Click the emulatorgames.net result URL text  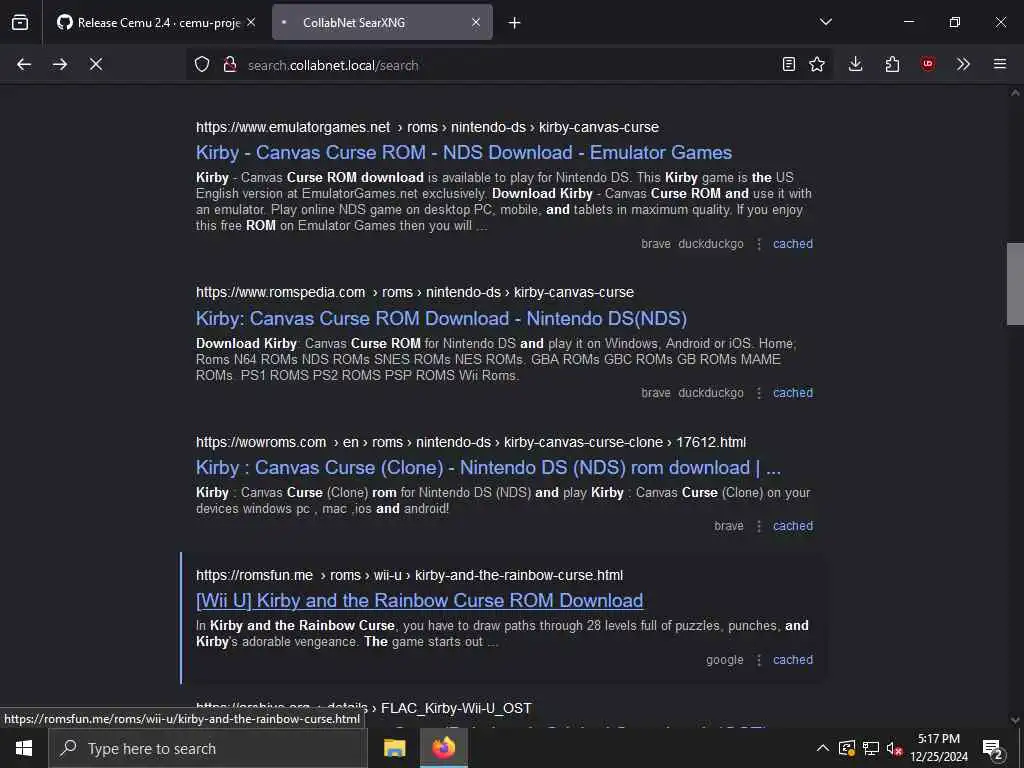(427, 127)
